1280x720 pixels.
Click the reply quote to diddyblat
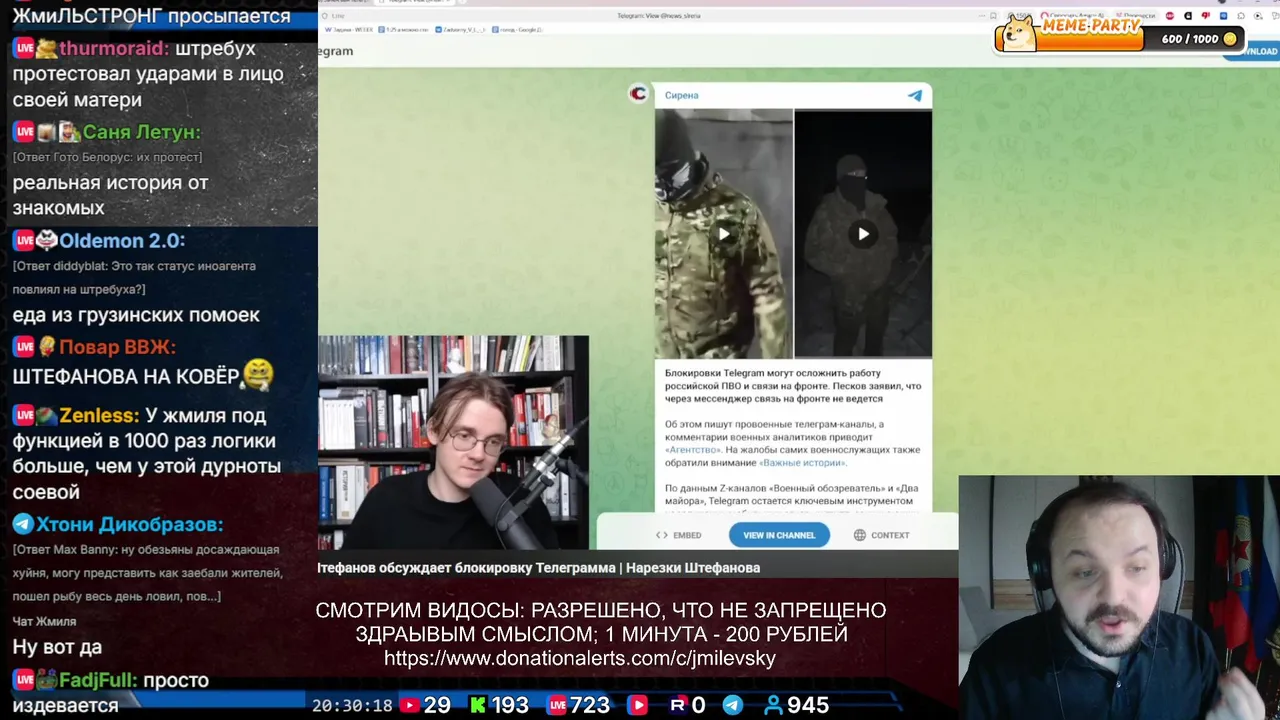click(x=134, y=278)
